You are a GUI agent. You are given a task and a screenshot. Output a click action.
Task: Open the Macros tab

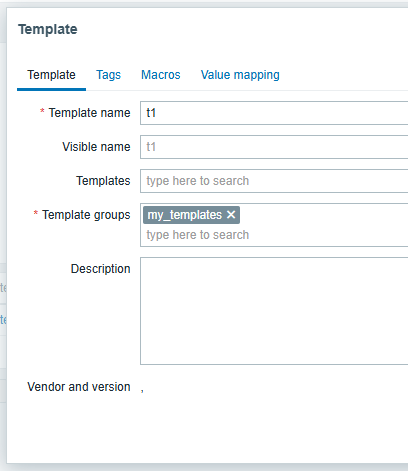coord(161,75)
